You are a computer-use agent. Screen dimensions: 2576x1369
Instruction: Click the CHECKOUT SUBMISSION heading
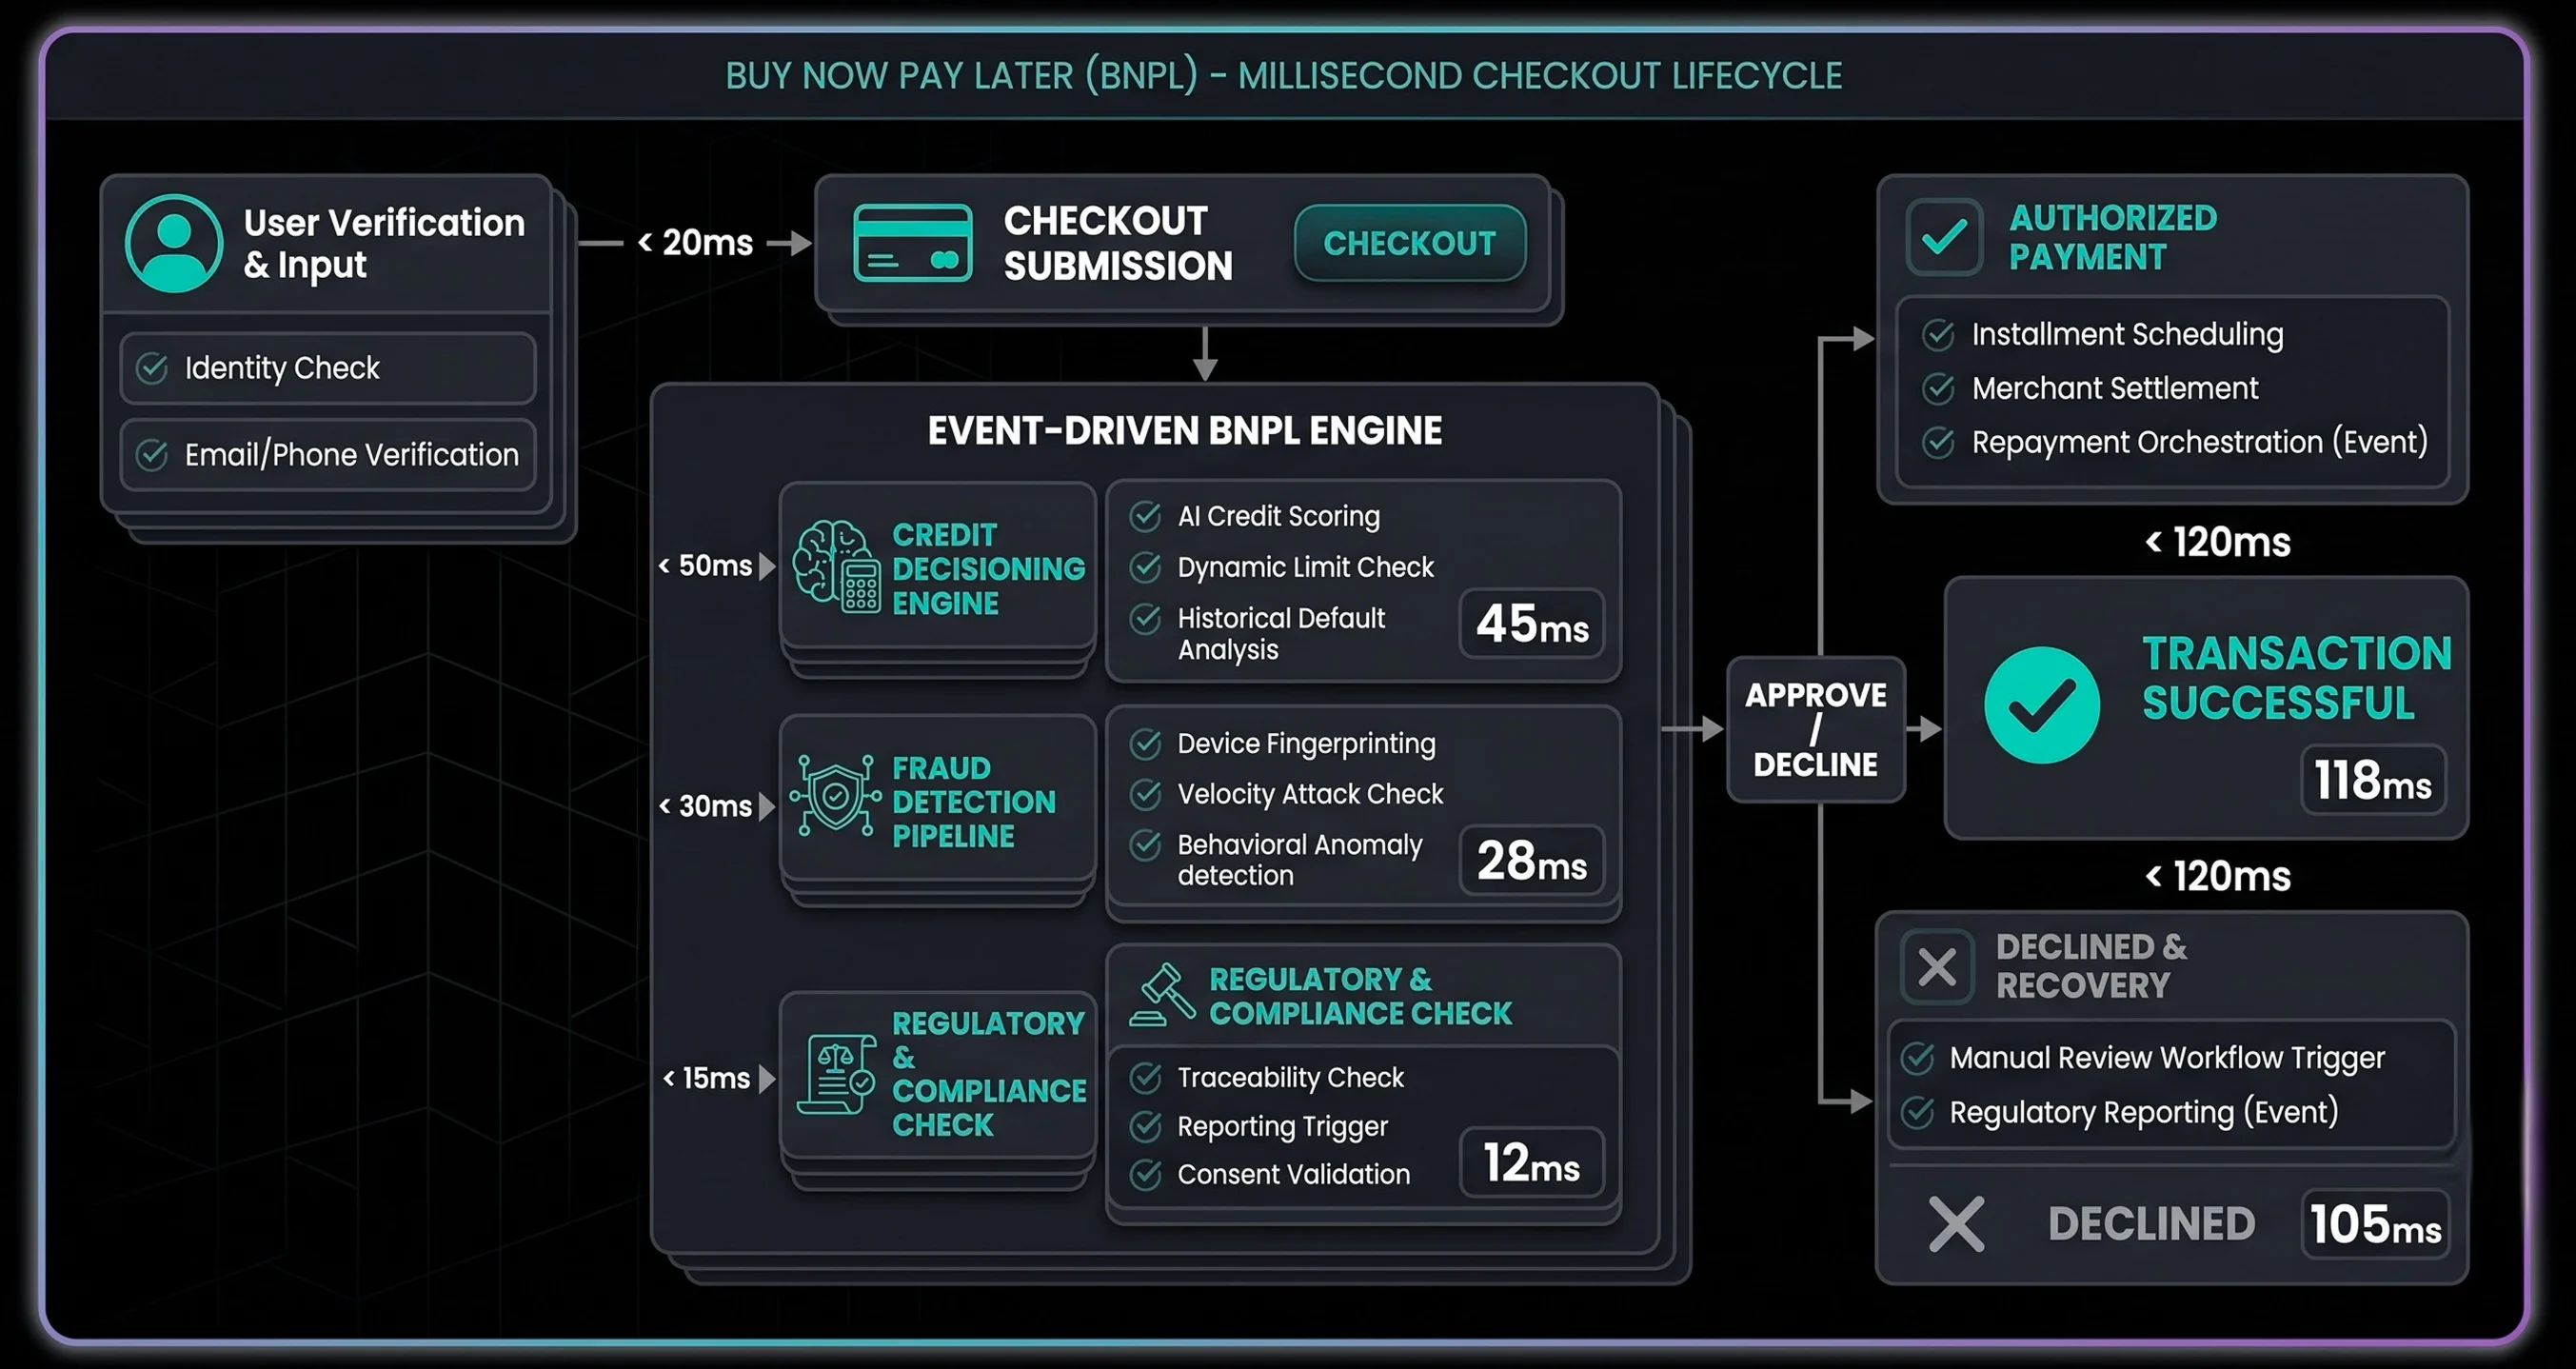pyautogui.click(x=1118, y=243)
